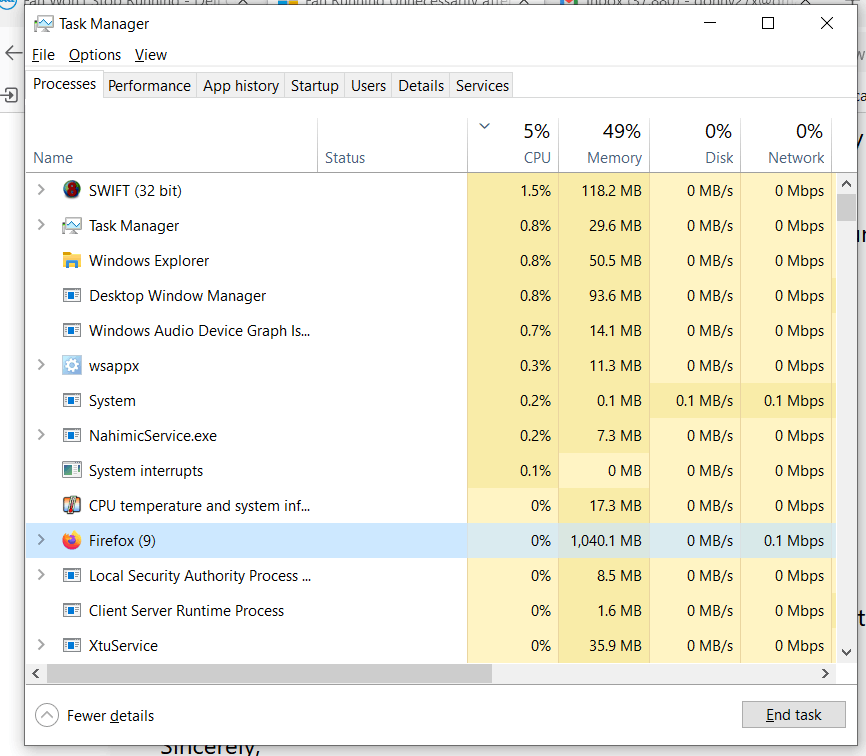
Task: Click SWIFT memory value 118.2 MB
Action: pos(611,191)
